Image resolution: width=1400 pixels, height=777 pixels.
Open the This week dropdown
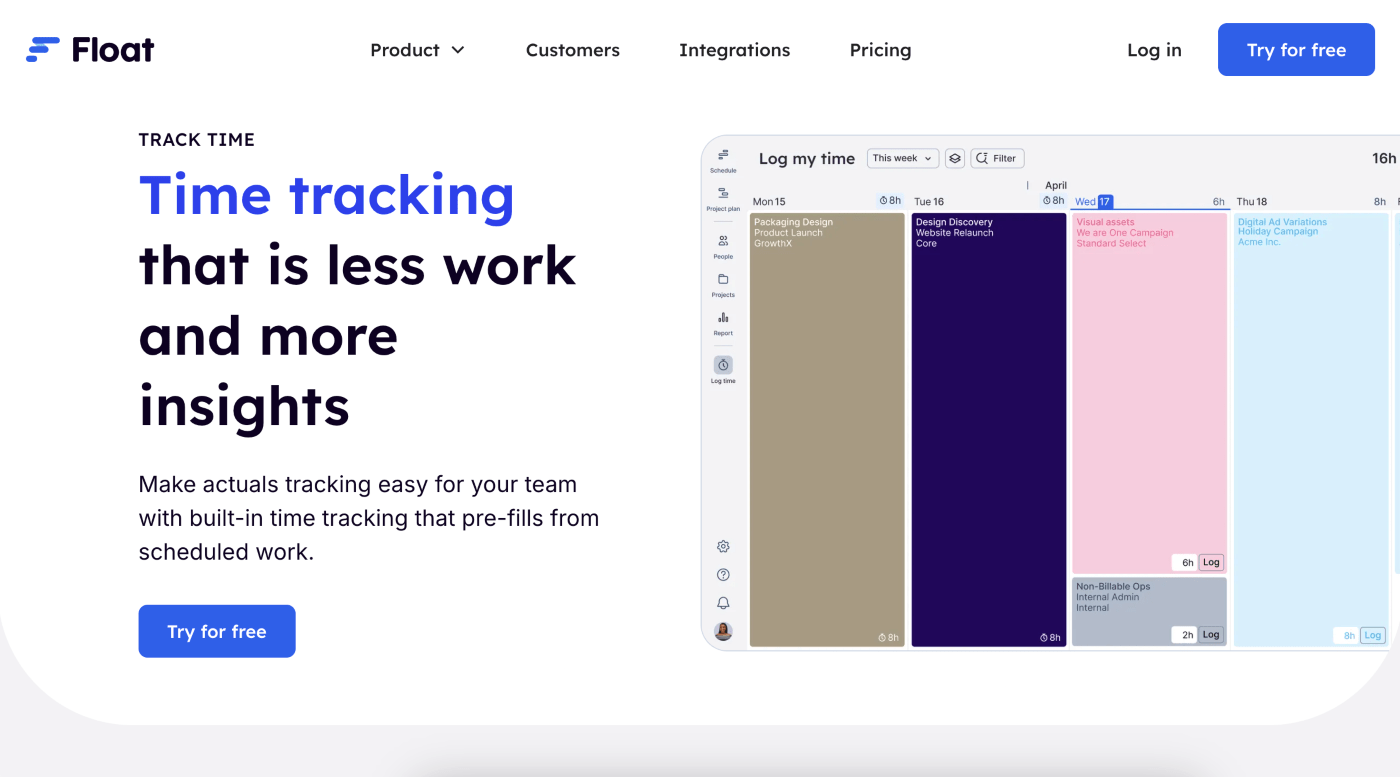(903, 158)
